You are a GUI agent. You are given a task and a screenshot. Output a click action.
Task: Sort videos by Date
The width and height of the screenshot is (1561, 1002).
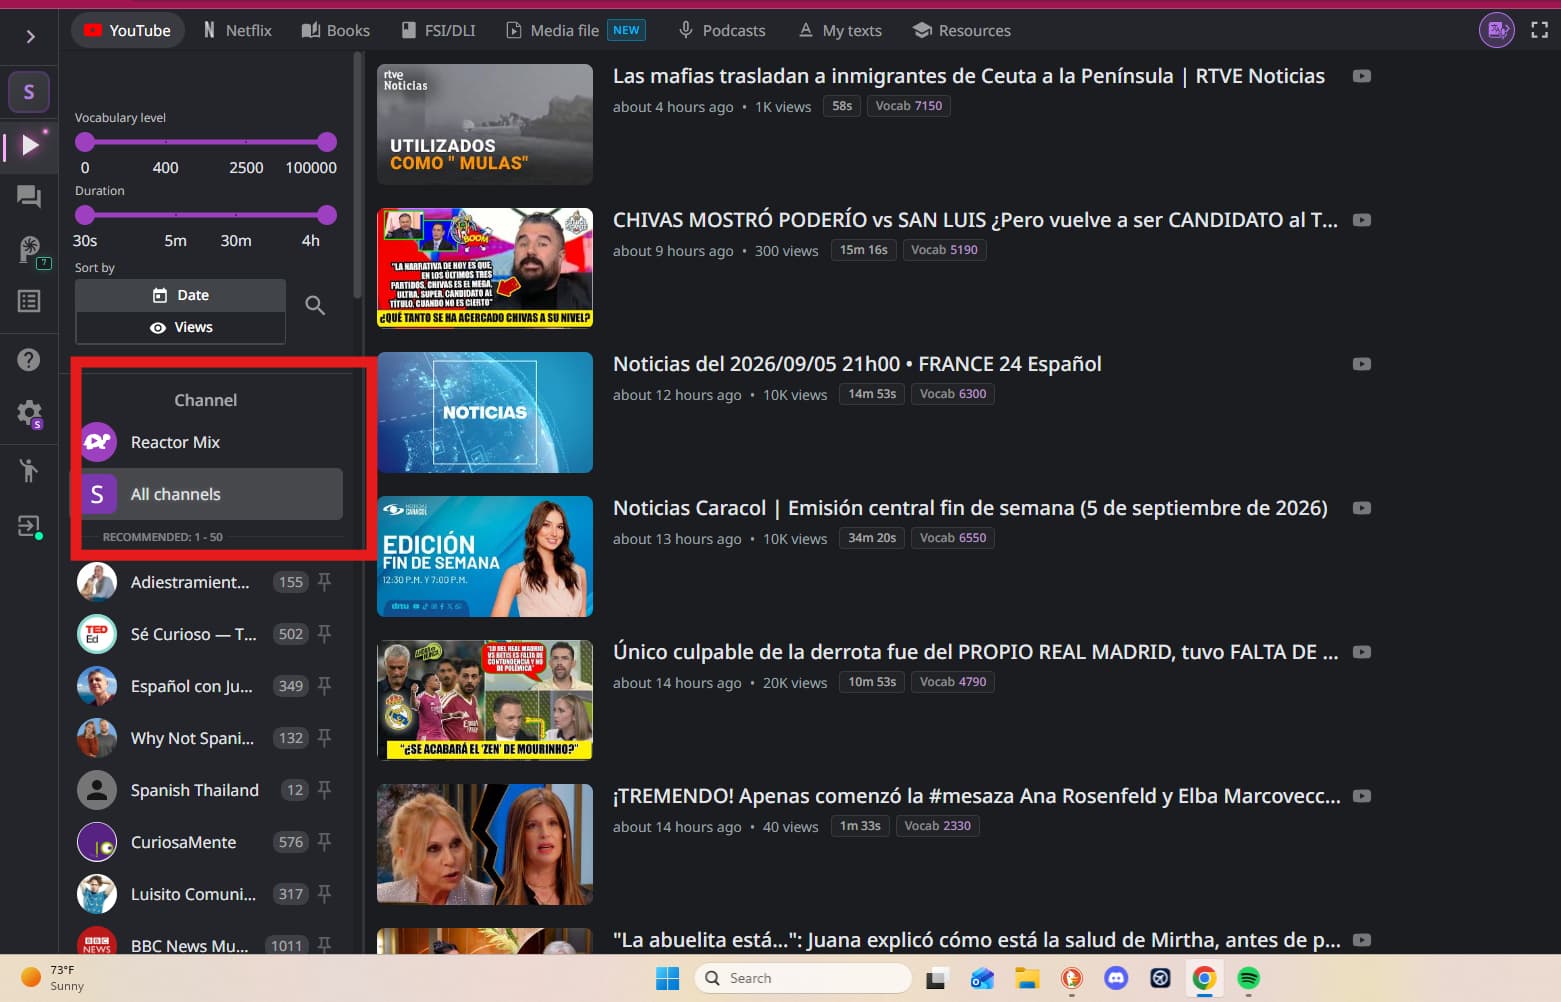point(181,295)
